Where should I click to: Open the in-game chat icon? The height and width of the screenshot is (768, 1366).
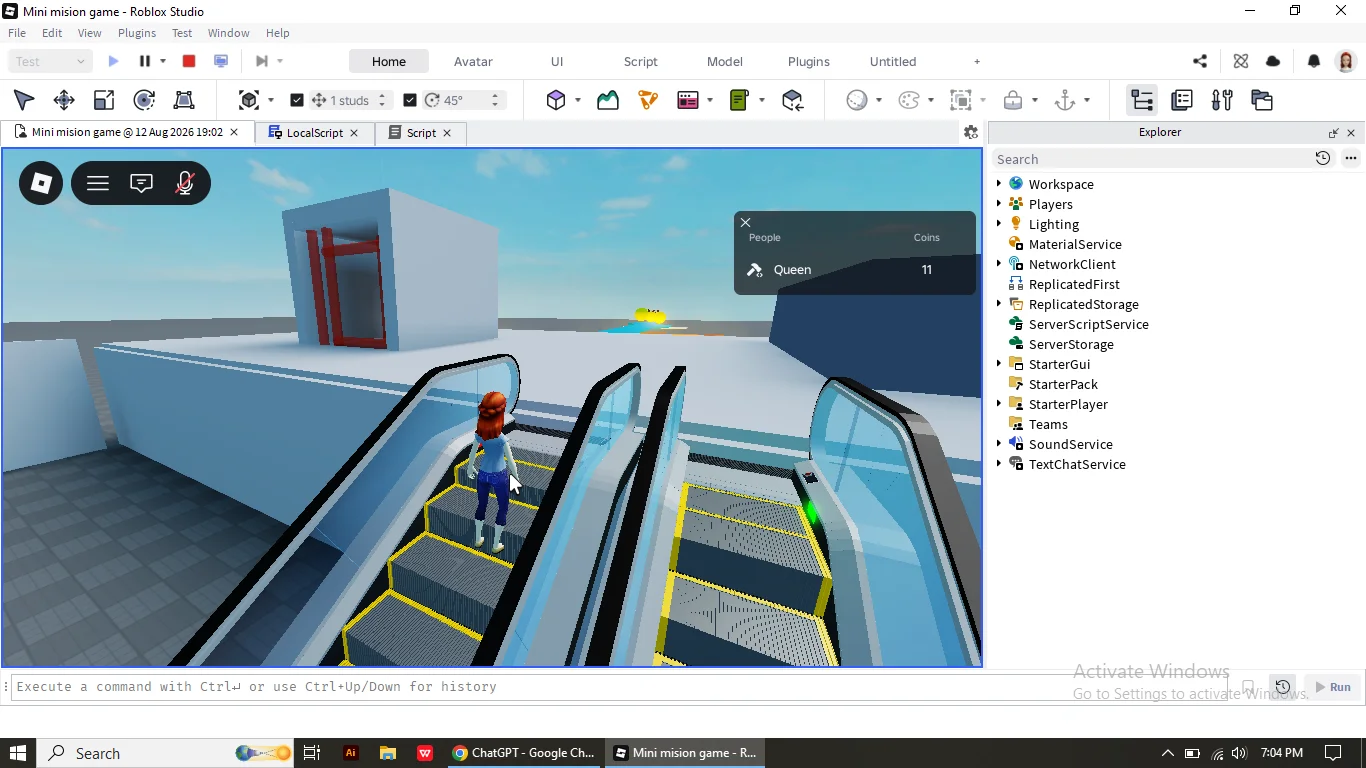[x=142, y=183]
